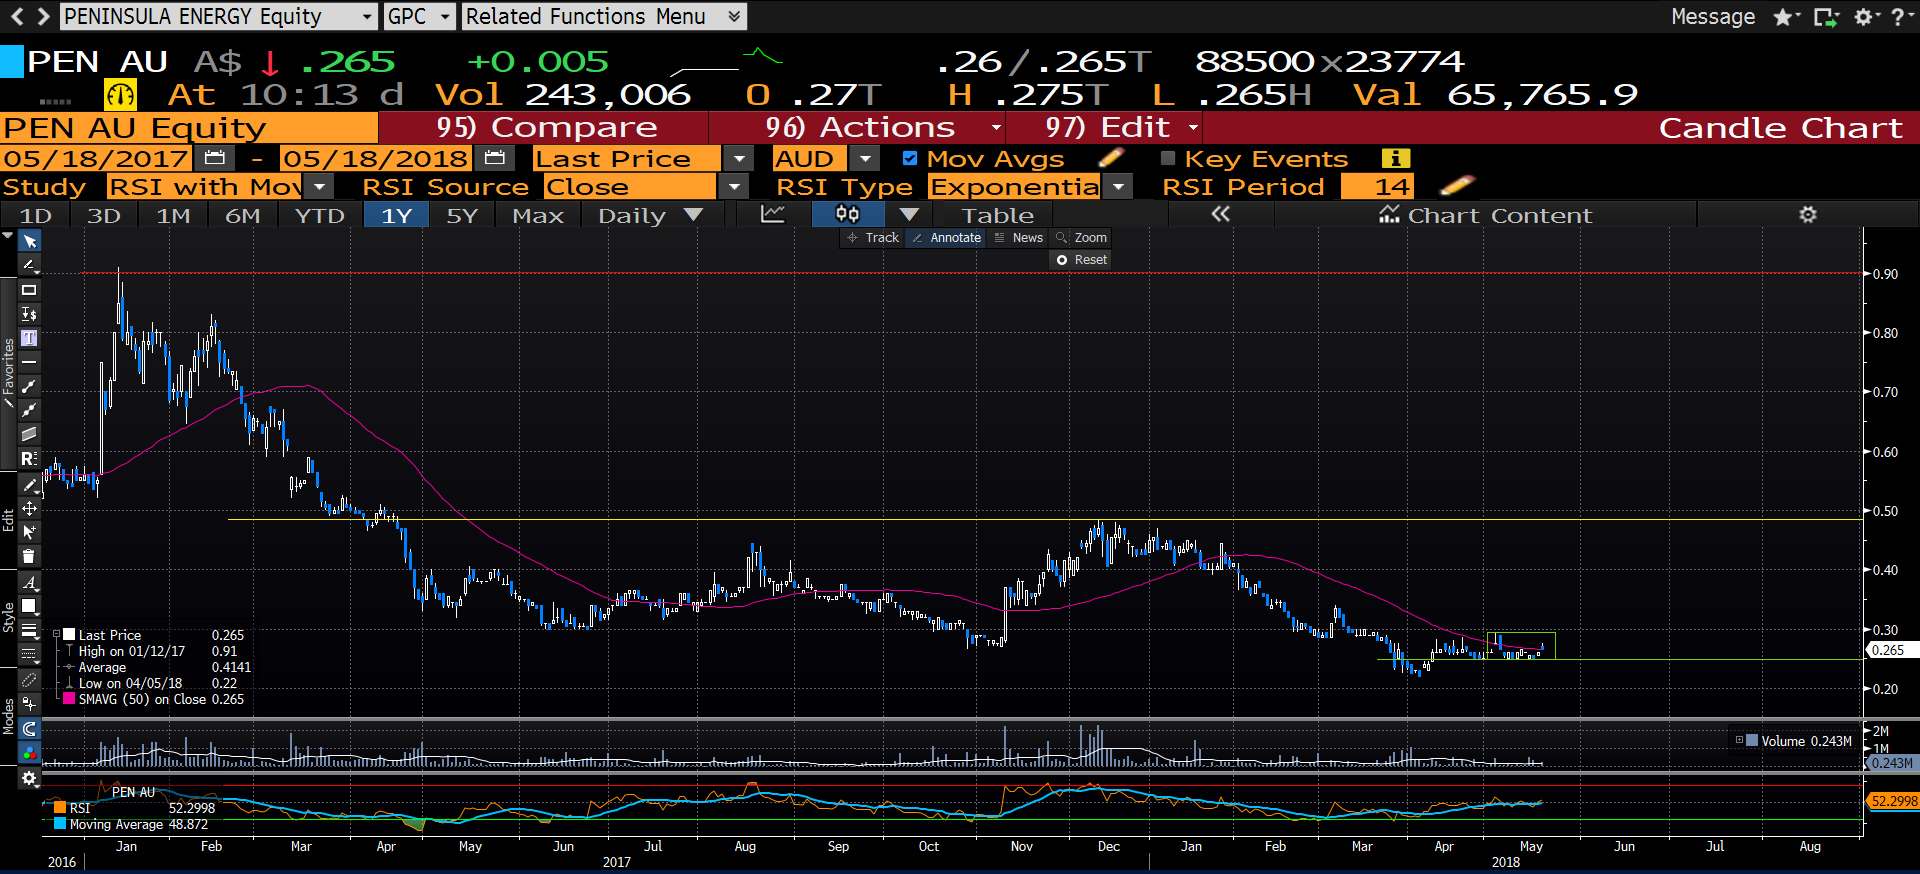Select the 5Y range tab
The image size is (1920, 874).
click(461, 215)
